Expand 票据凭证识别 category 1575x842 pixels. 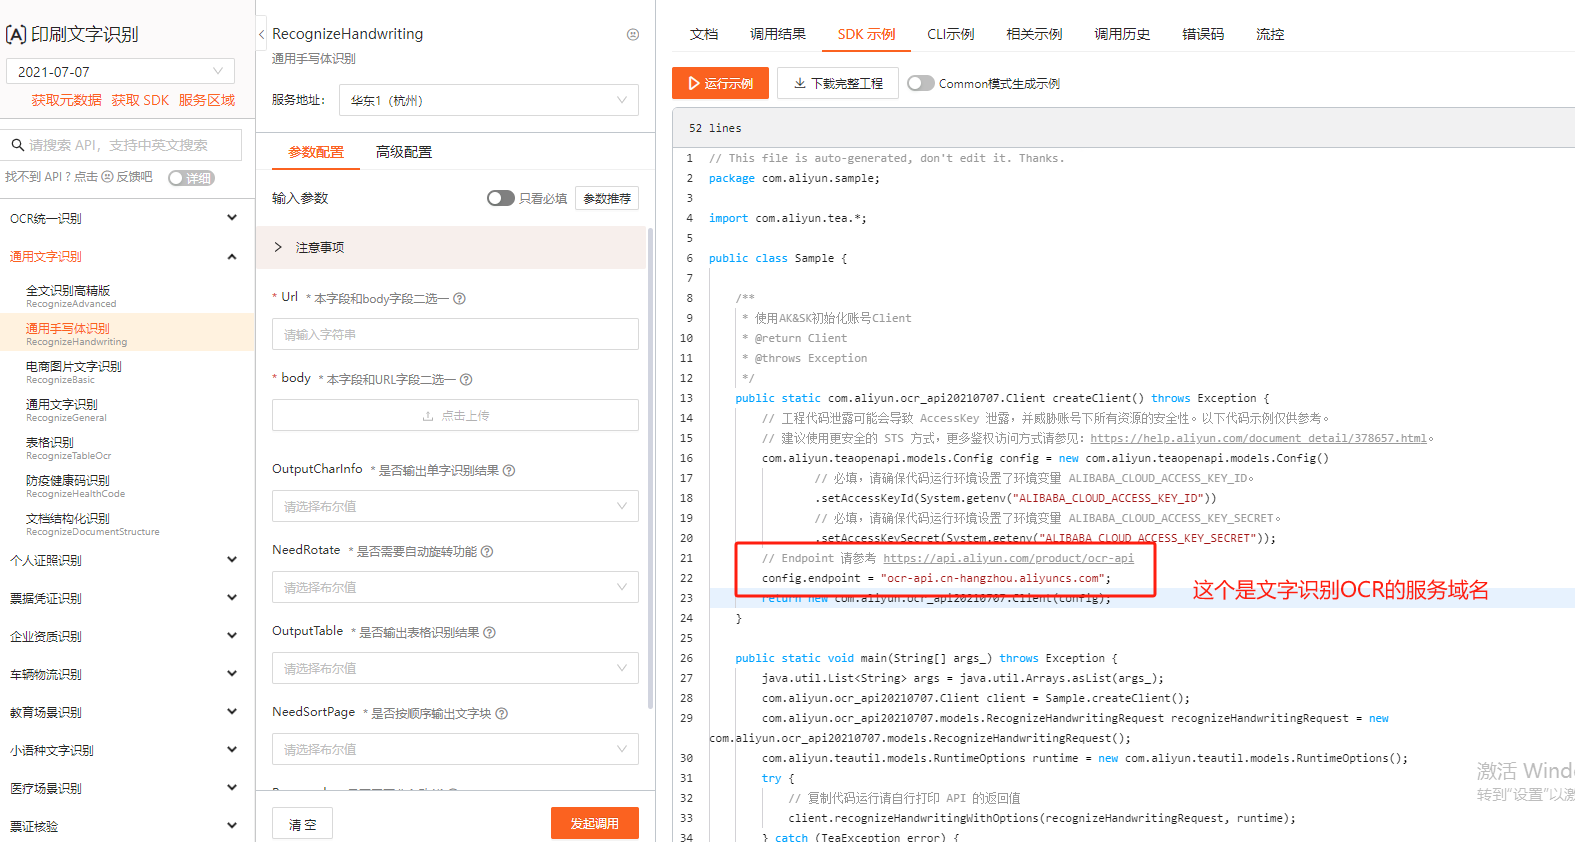[x=127, y=598]
